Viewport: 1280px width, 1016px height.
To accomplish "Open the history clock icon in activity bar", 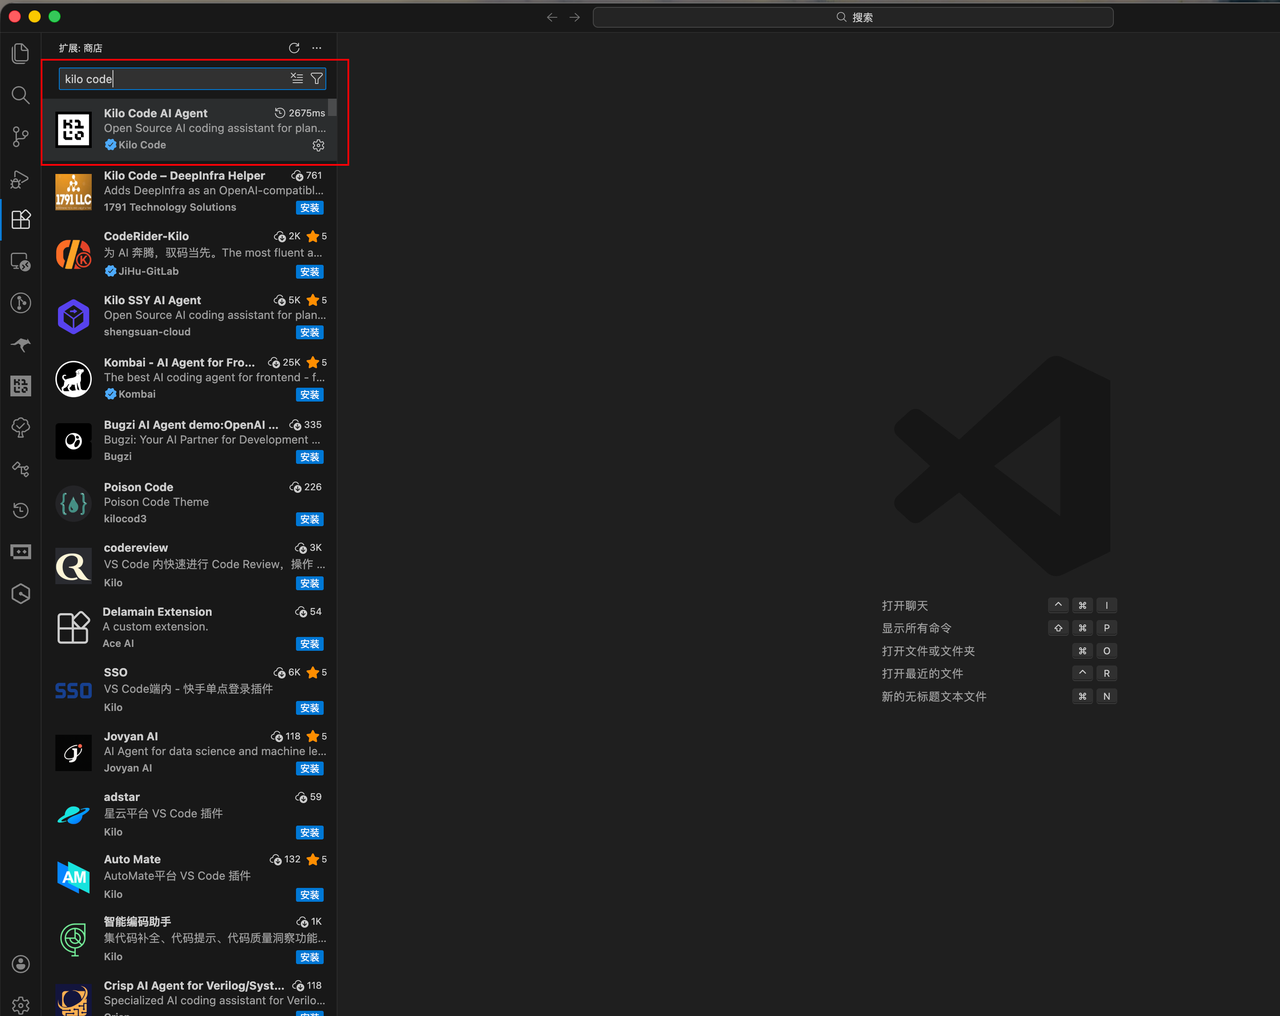I will click(x=20, y=511).
